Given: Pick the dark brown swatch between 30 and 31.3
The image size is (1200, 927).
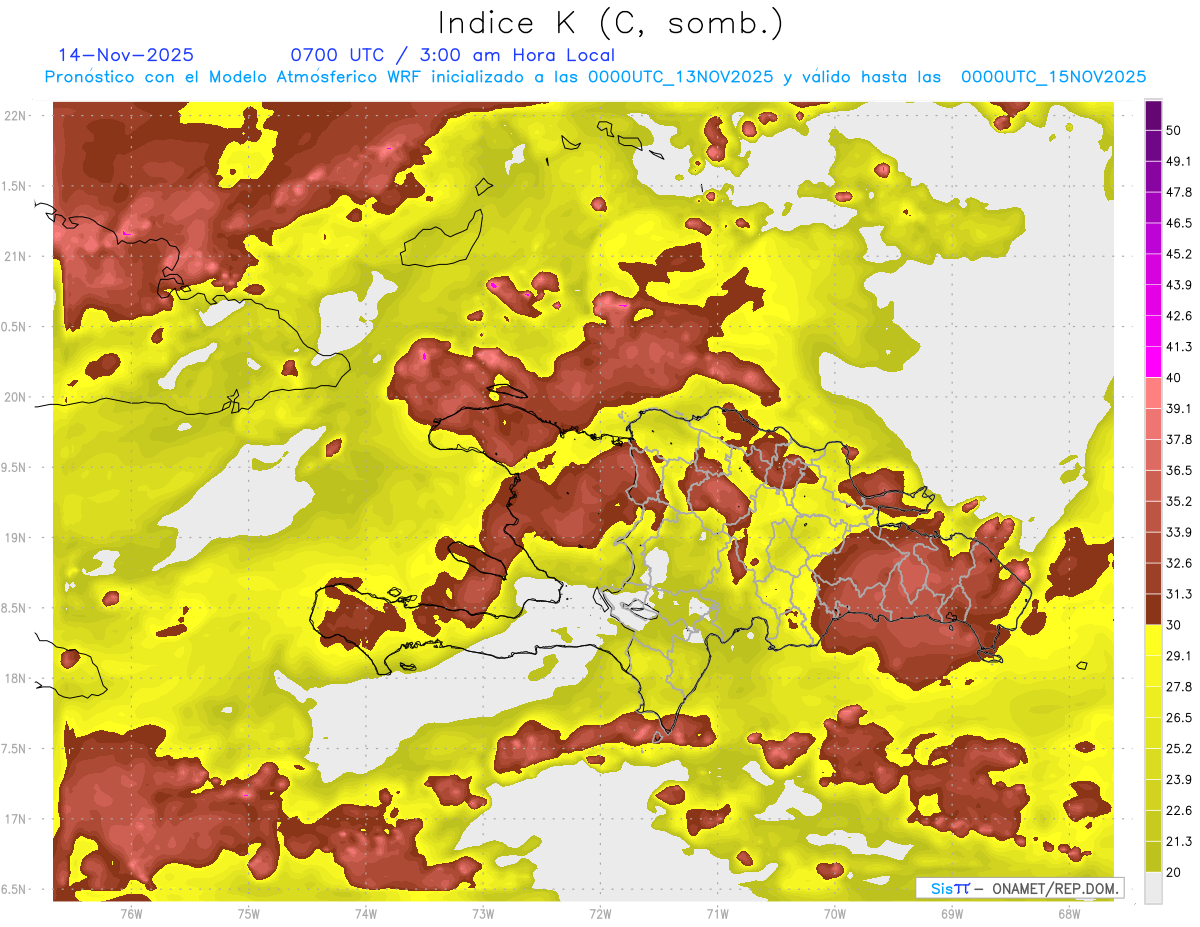Looking at the screenshot, I should point(1153,610).
